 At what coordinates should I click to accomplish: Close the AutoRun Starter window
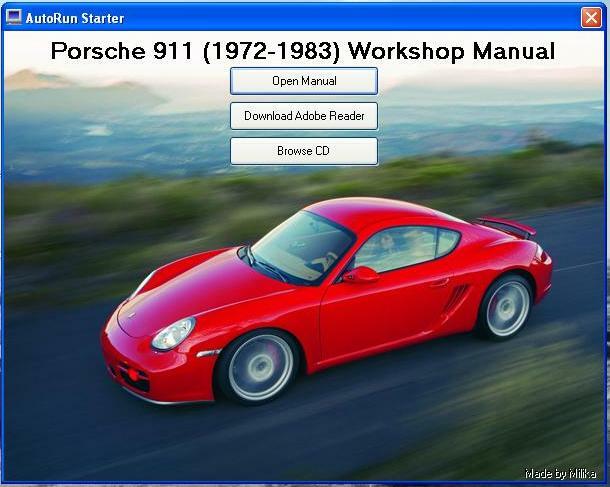point(591,18)
